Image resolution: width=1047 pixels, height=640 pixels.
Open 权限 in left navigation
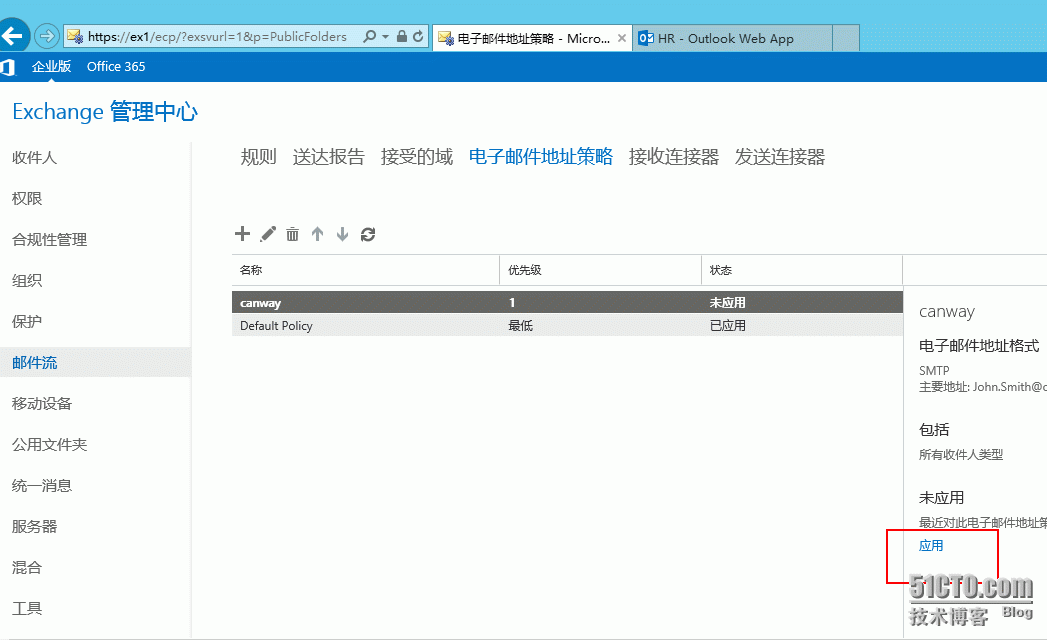point(27,198)
